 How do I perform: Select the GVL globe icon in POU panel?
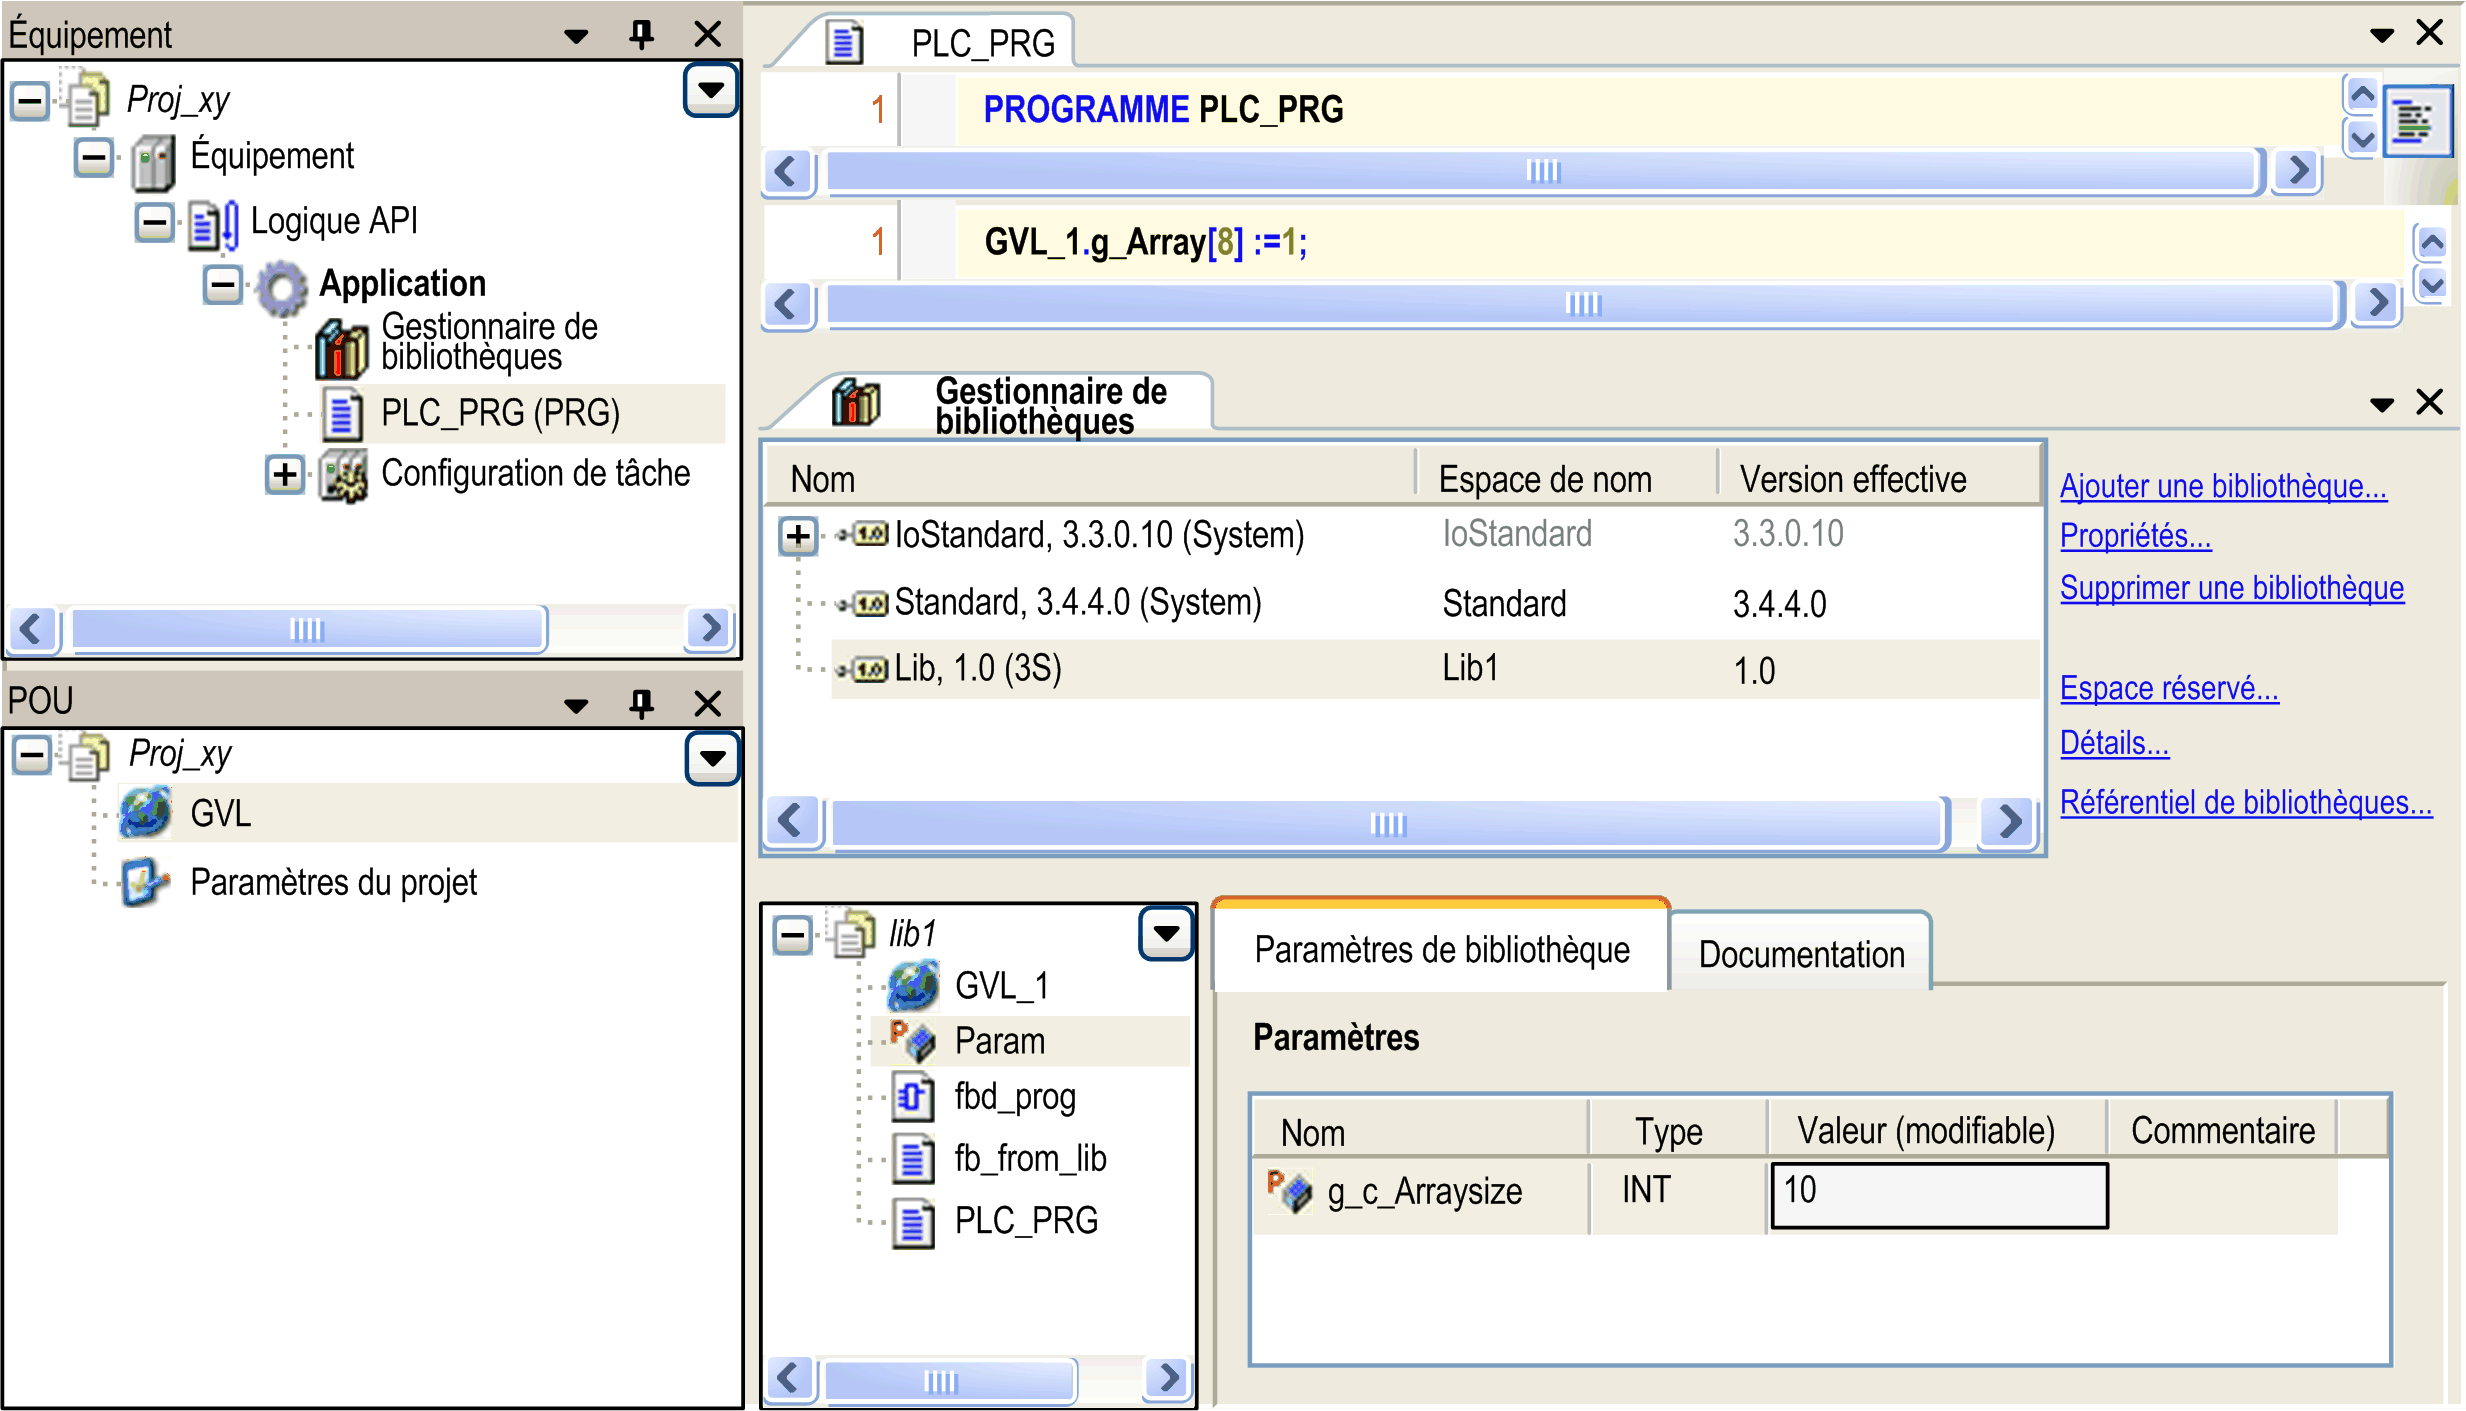[145, 812]
